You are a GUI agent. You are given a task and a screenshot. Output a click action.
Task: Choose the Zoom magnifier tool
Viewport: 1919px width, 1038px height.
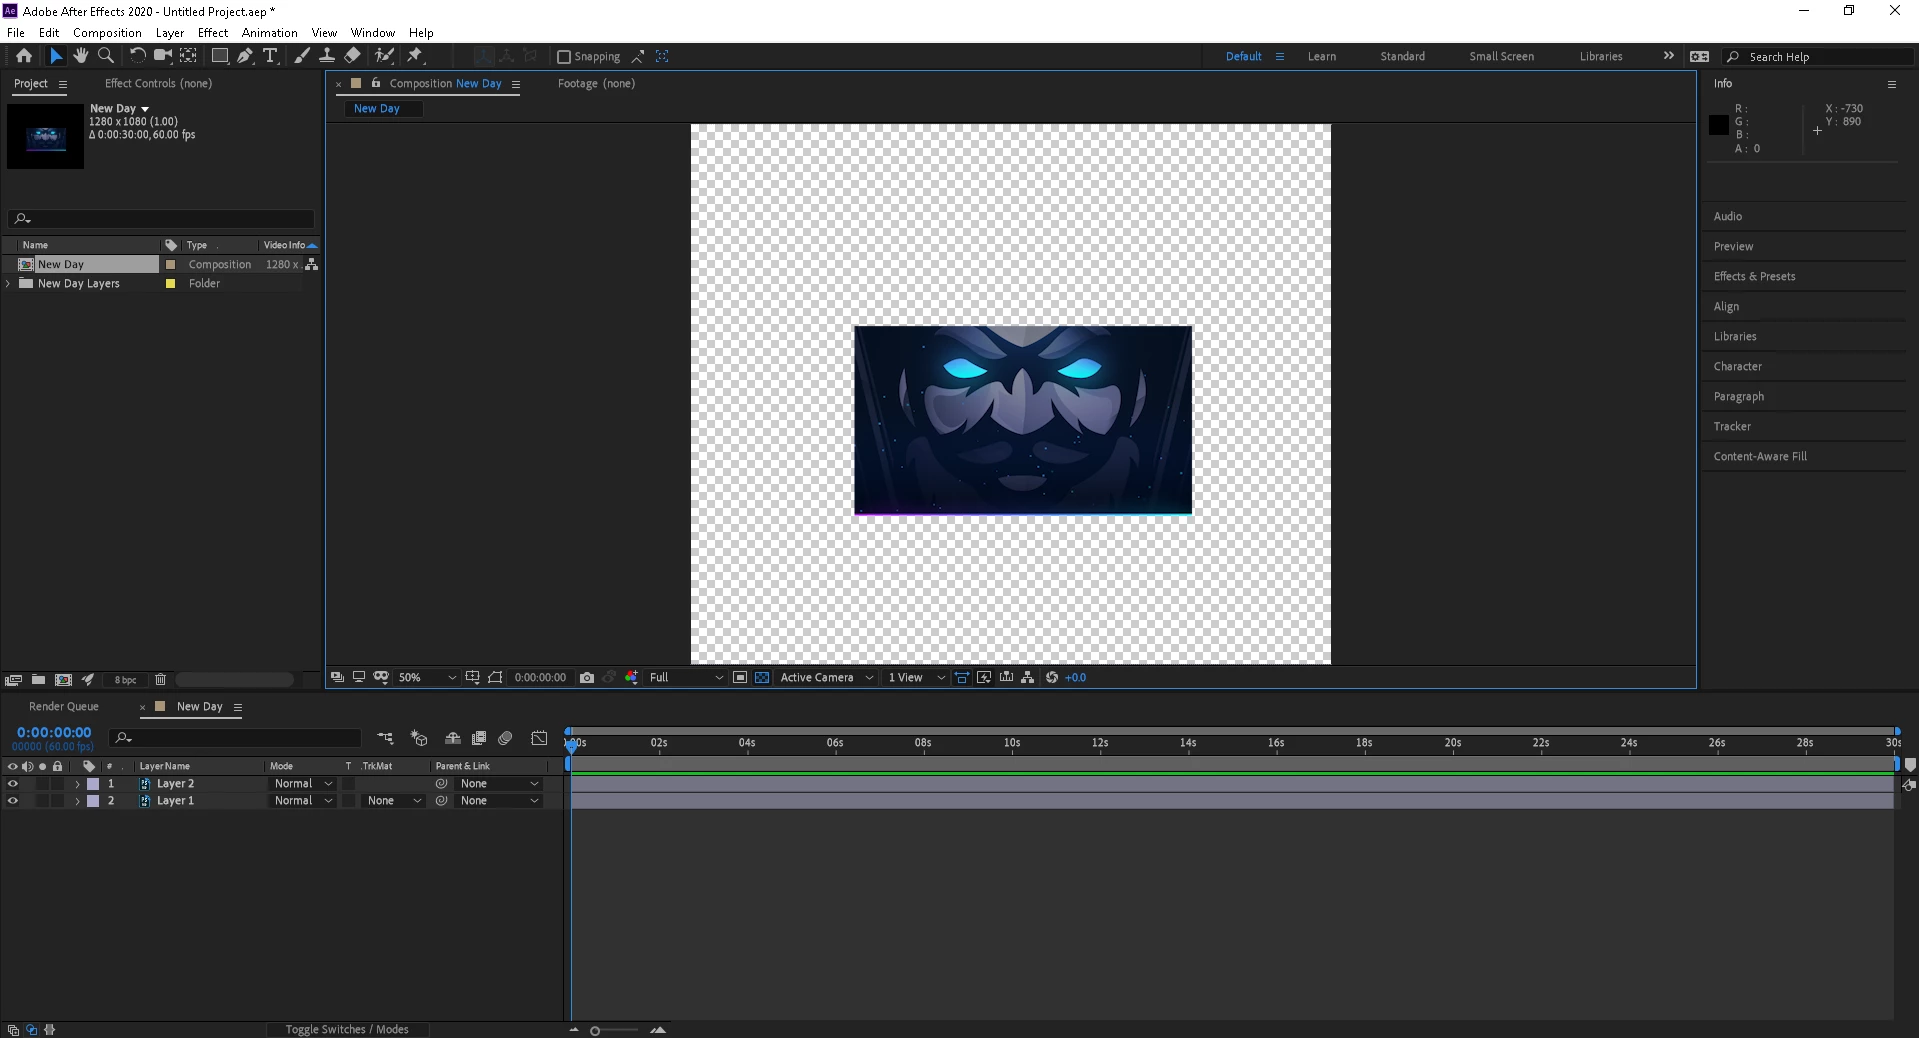click(x=106, y=56)
